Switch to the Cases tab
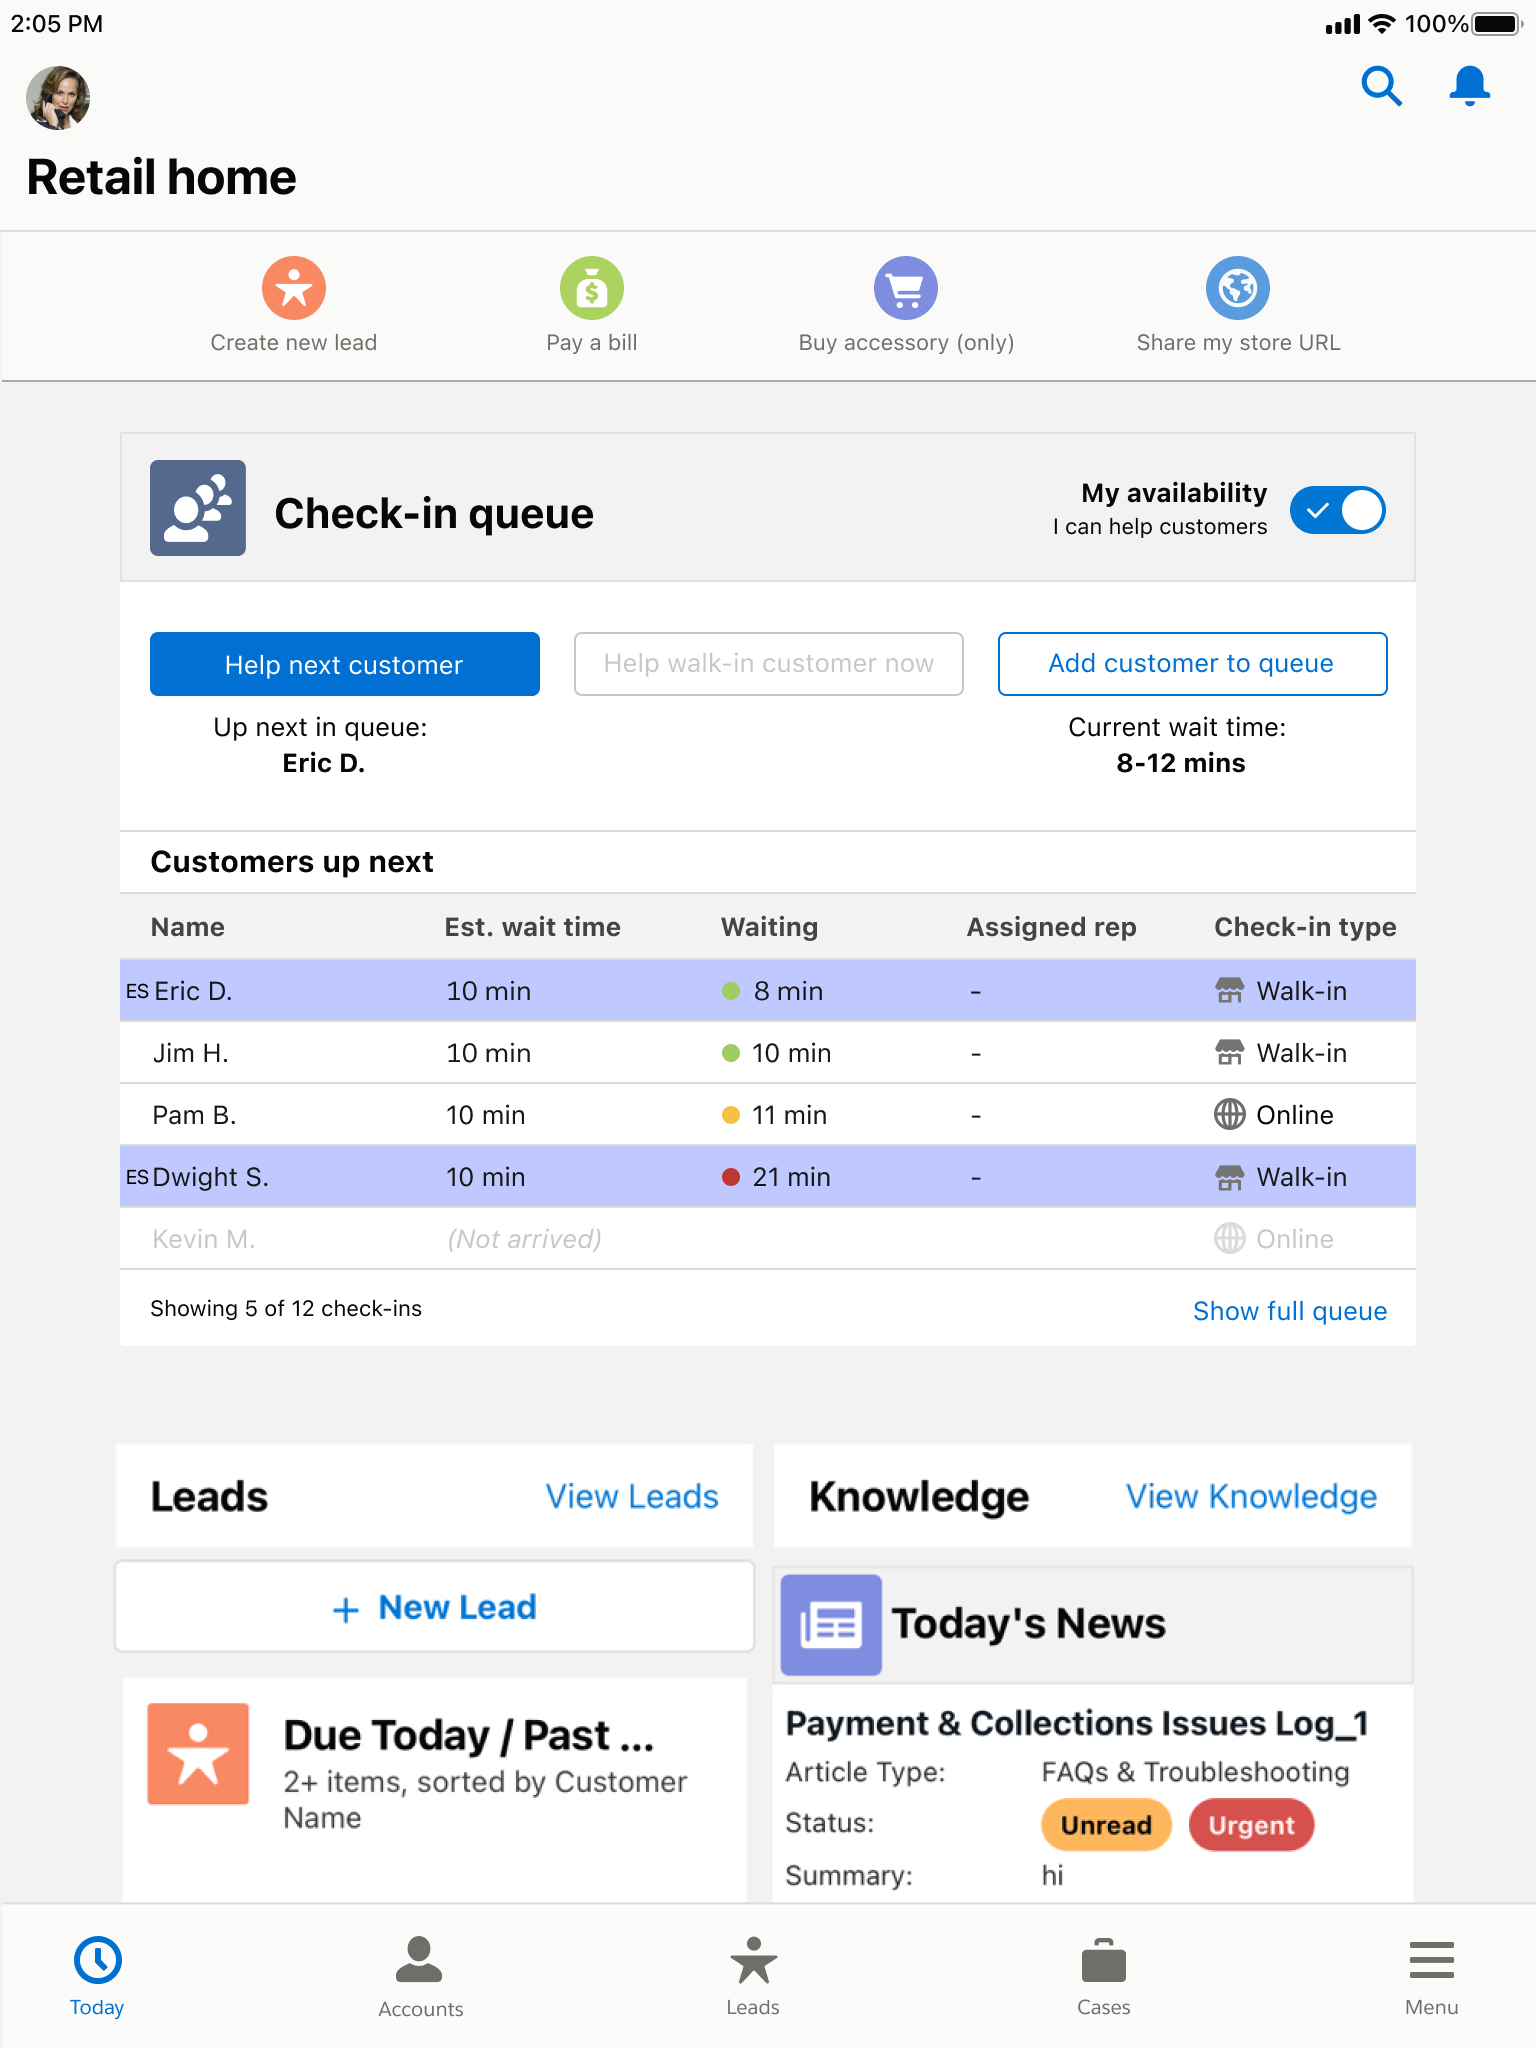 point(1104,1977)
